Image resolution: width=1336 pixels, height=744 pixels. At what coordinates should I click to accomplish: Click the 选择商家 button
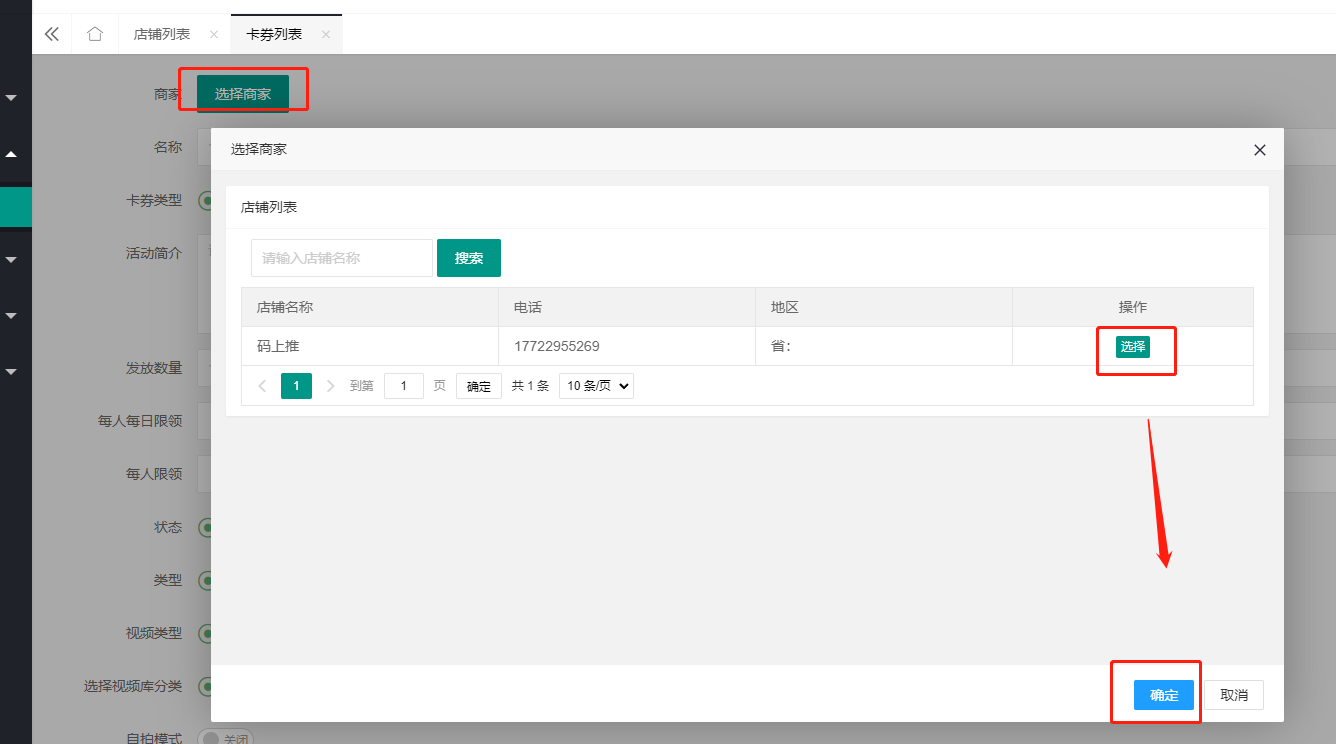[243, 94]
